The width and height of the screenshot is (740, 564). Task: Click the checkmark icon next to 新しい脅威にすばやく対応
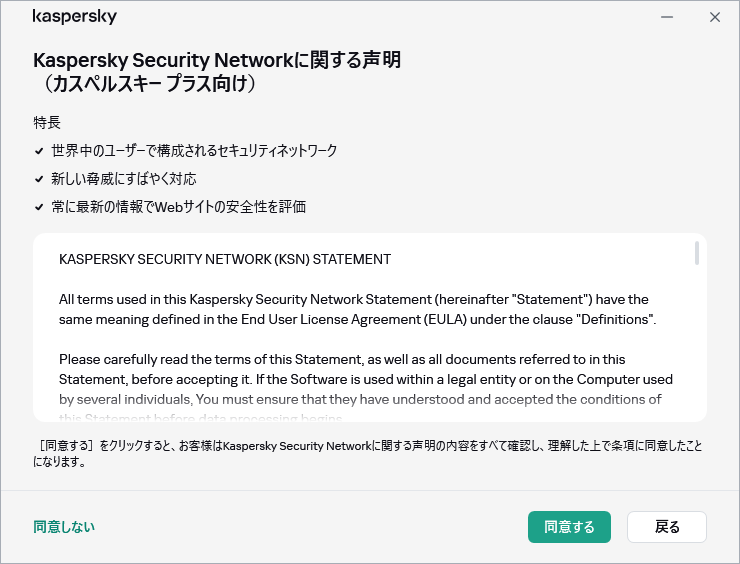click(39, 179)
